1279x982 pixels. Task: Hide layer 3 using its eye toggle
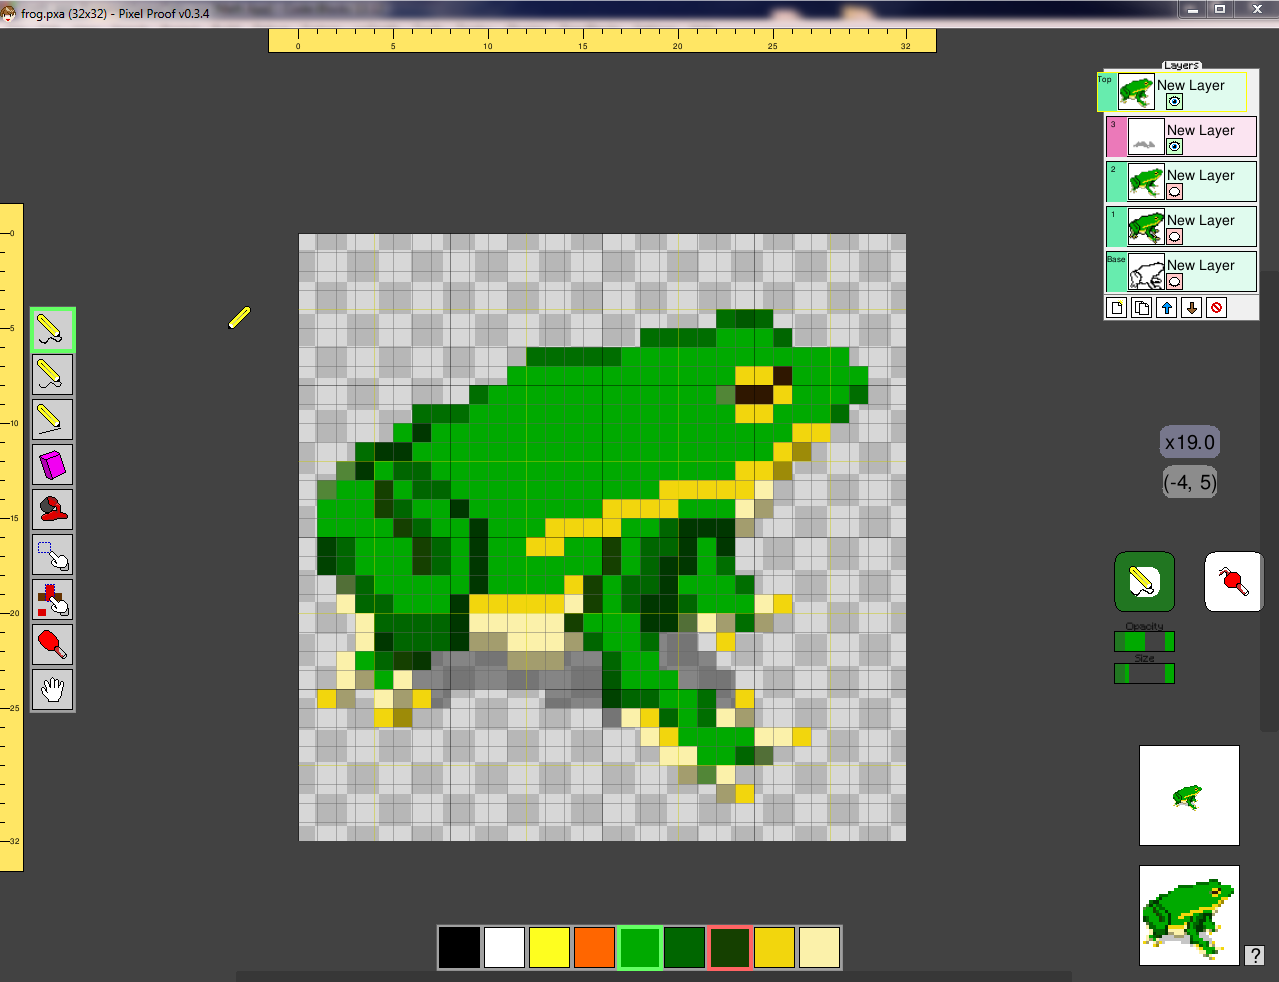[1174, 147]
